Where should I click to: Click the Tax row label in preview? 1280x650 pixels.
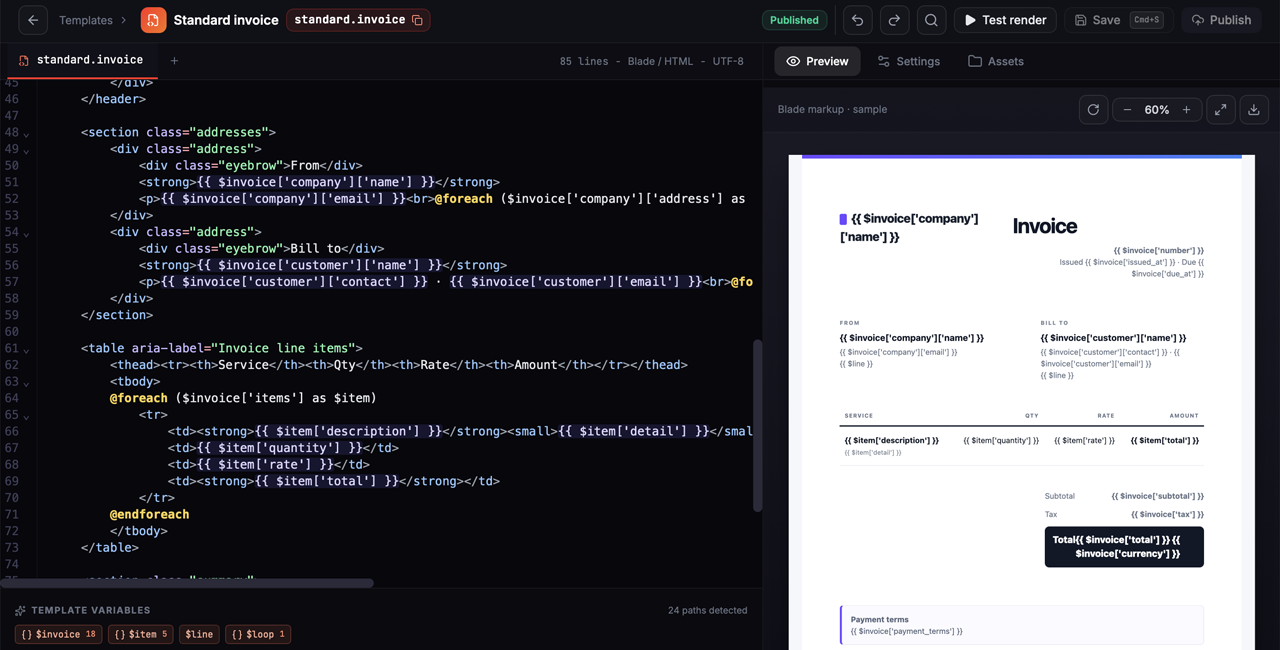click(1051, 514)
